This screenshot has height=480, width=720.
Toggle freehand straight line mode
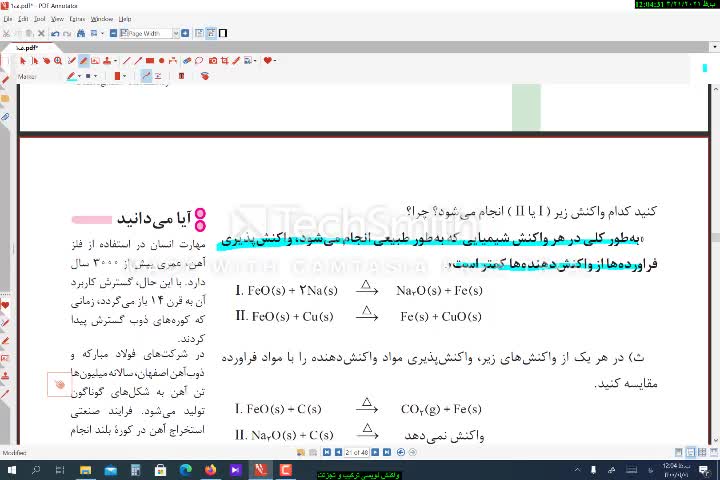pos(146,76)
